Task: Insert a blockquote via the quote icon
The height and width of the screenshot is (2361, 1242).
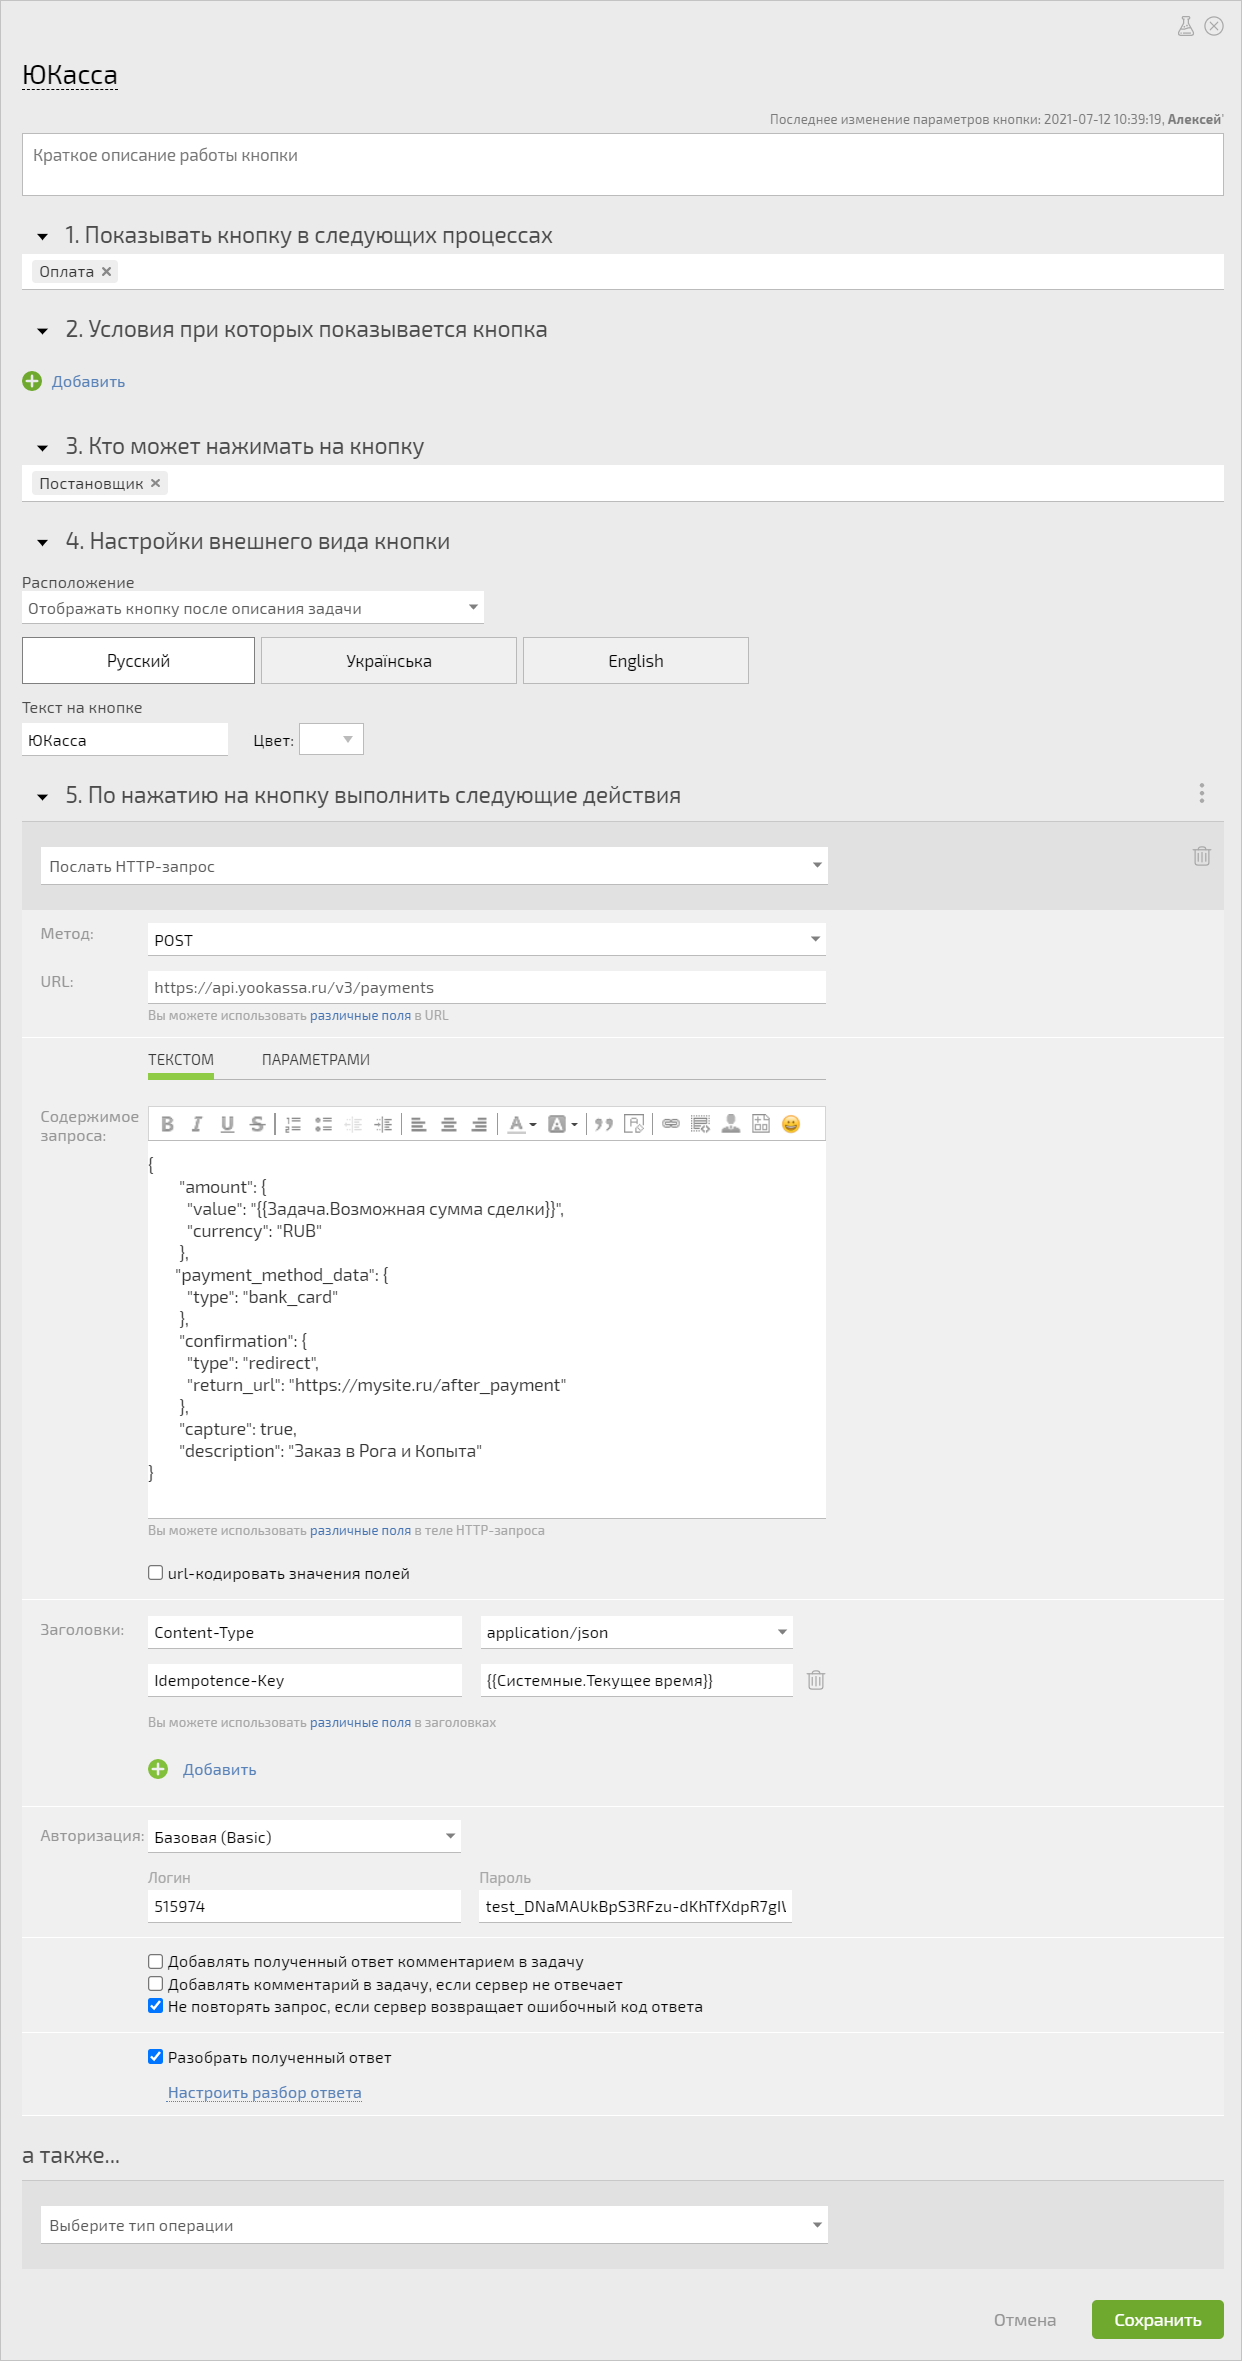Action: (x=604, y=1124)
